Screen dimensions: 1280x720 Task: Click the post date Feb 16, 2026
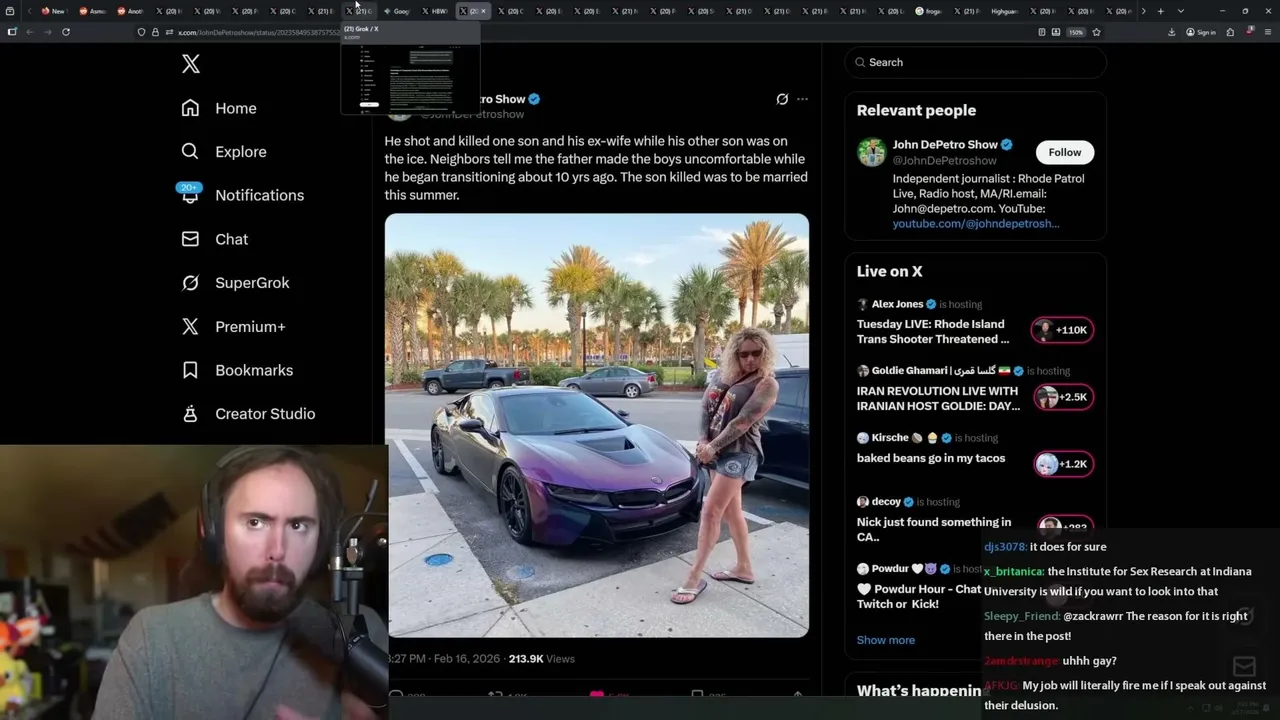pos(467,659)
